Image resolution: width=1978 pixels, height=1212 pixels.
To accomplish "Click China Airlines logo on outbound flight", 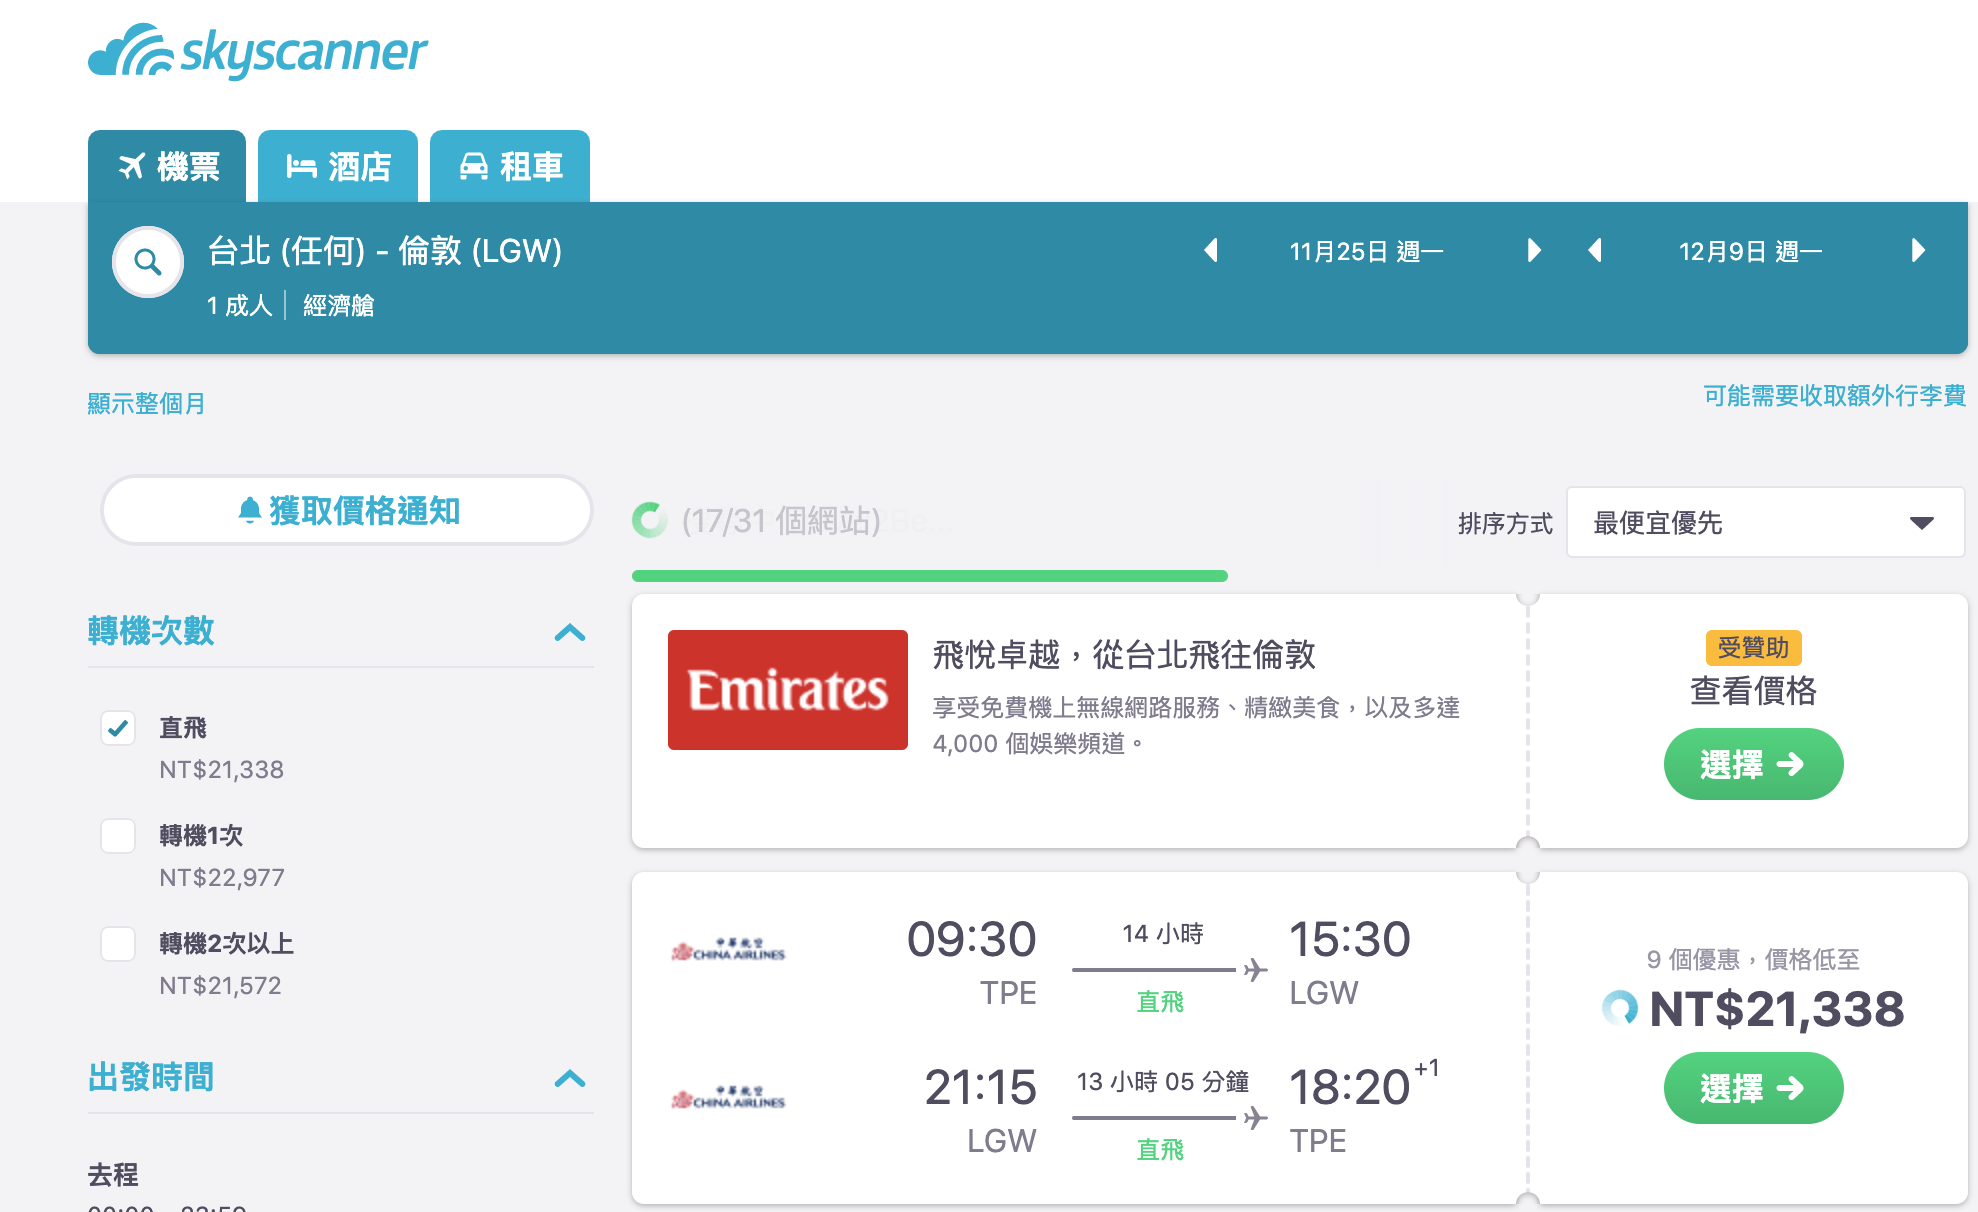I will tap(729, 950).
